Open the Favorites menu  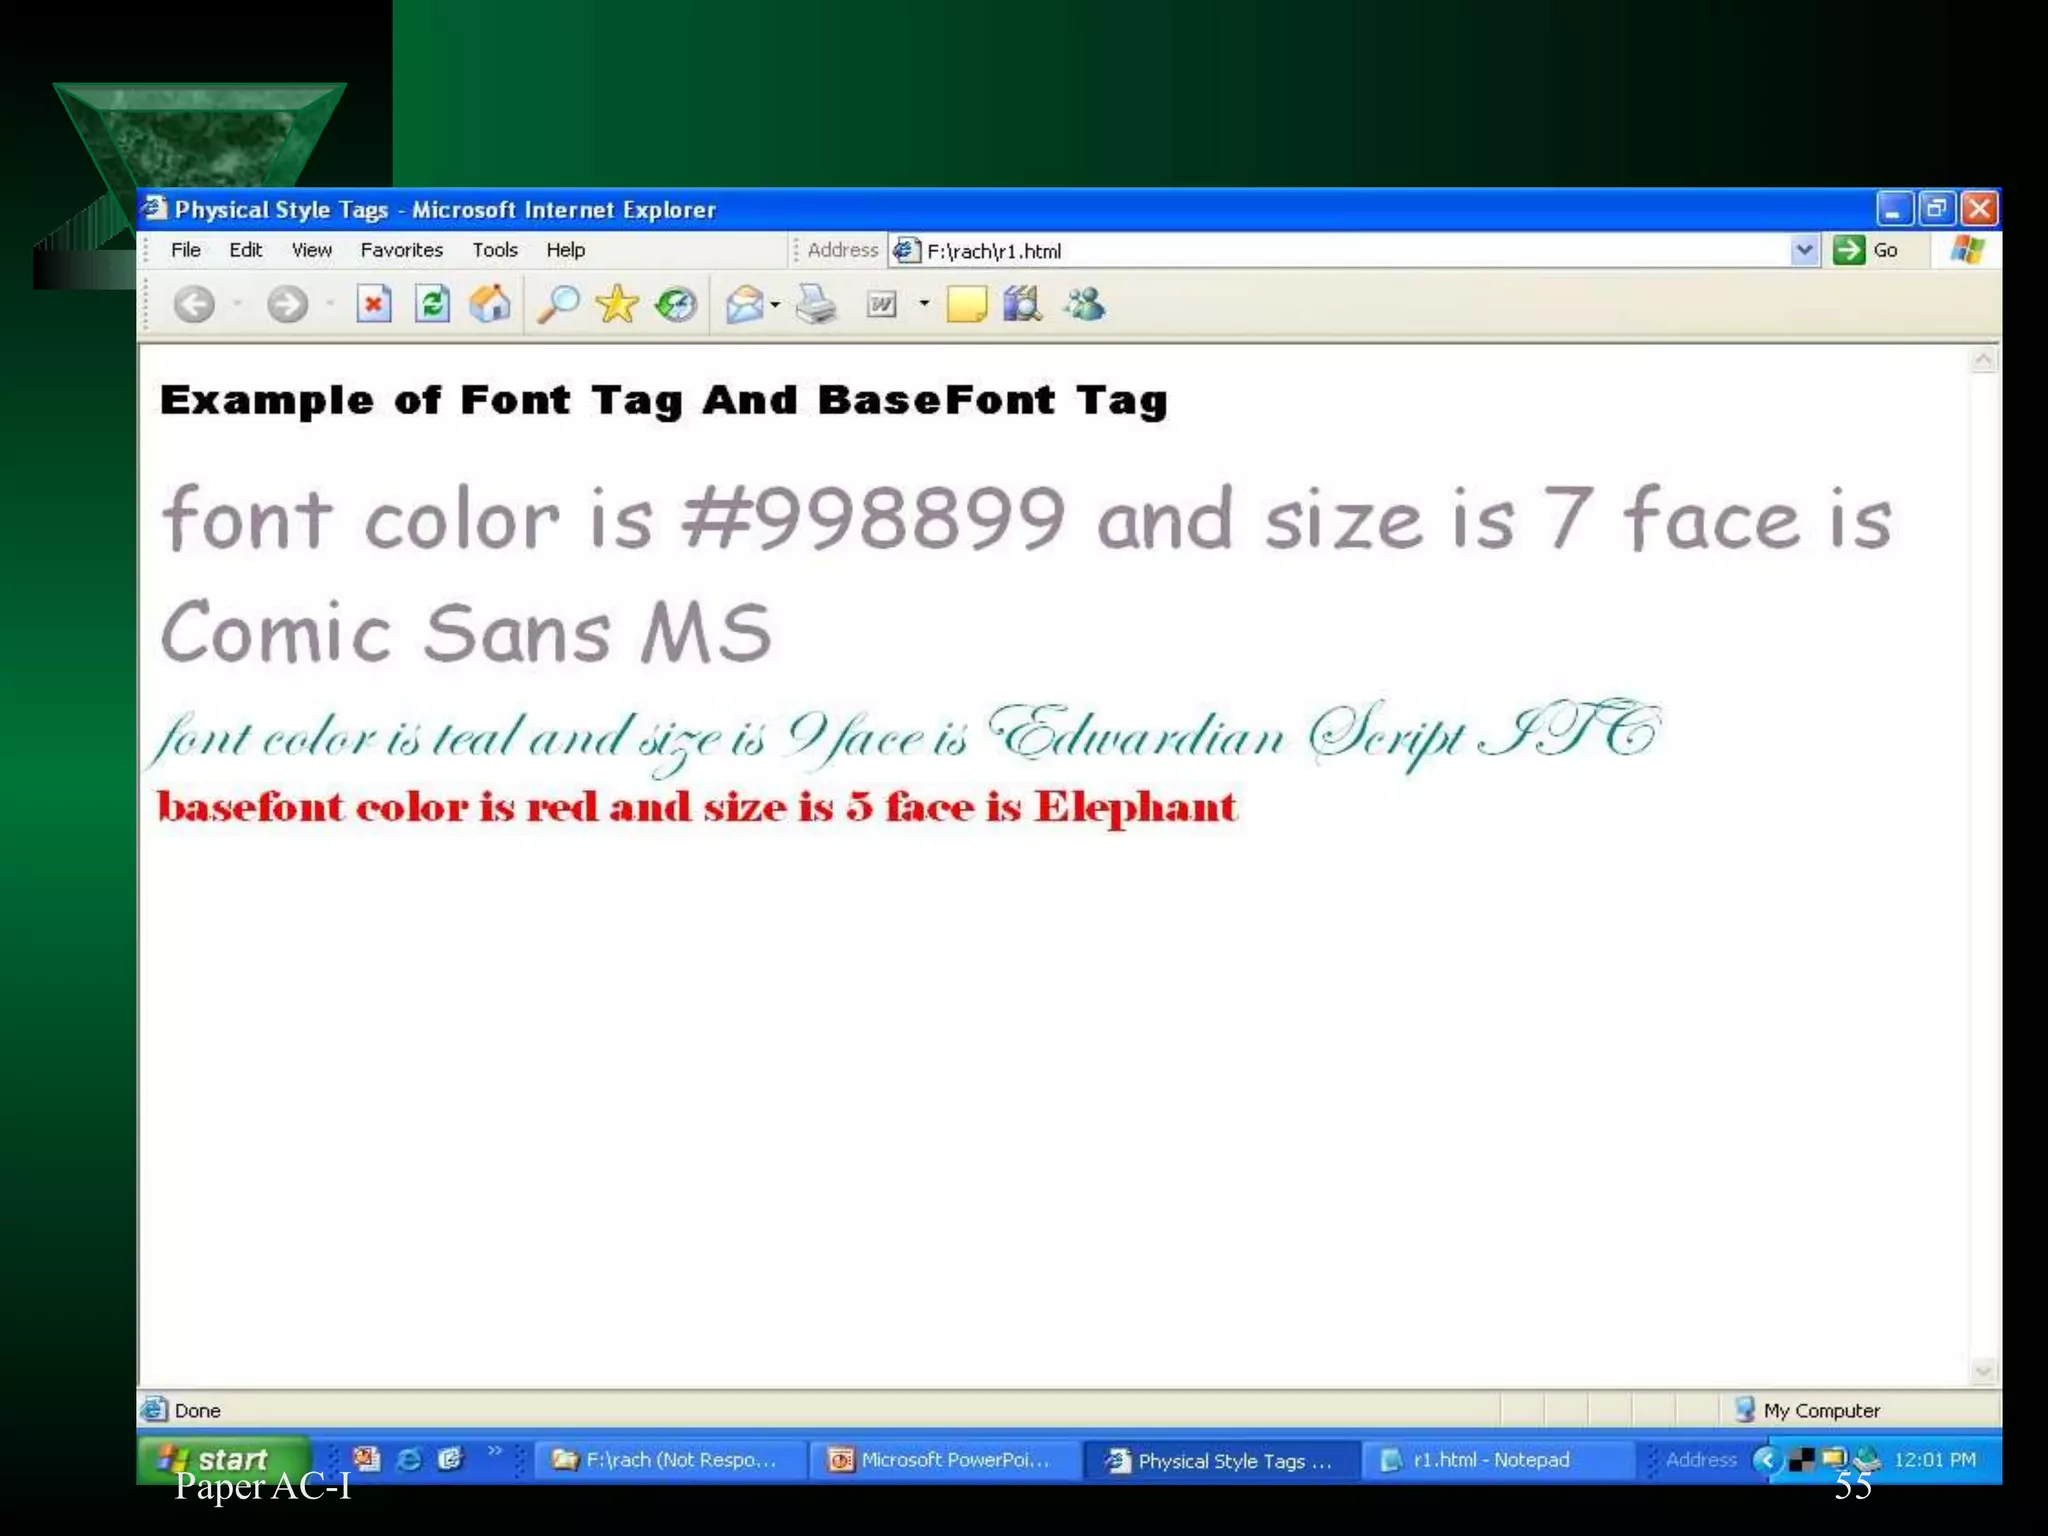(x=401, y=250)
